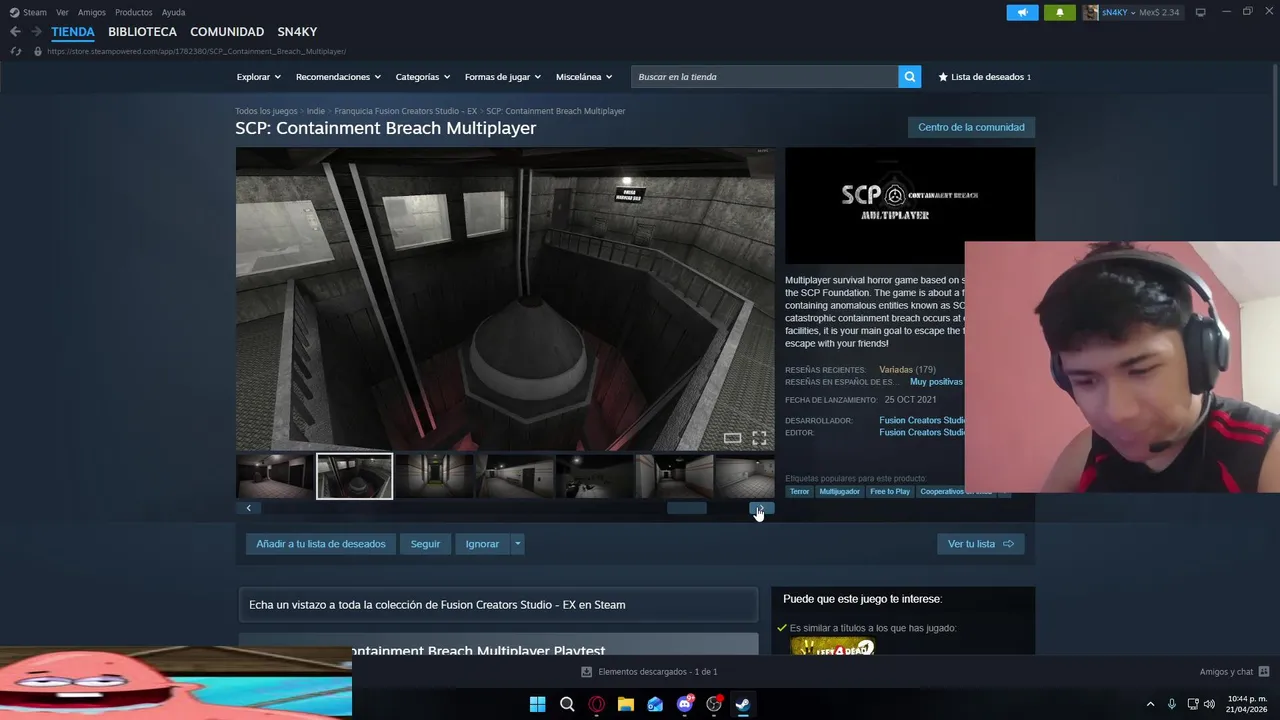Open the Franquicia Fusion Creators Studio breadcrumb
1280x720 pixels.
(x=406, y=111)
